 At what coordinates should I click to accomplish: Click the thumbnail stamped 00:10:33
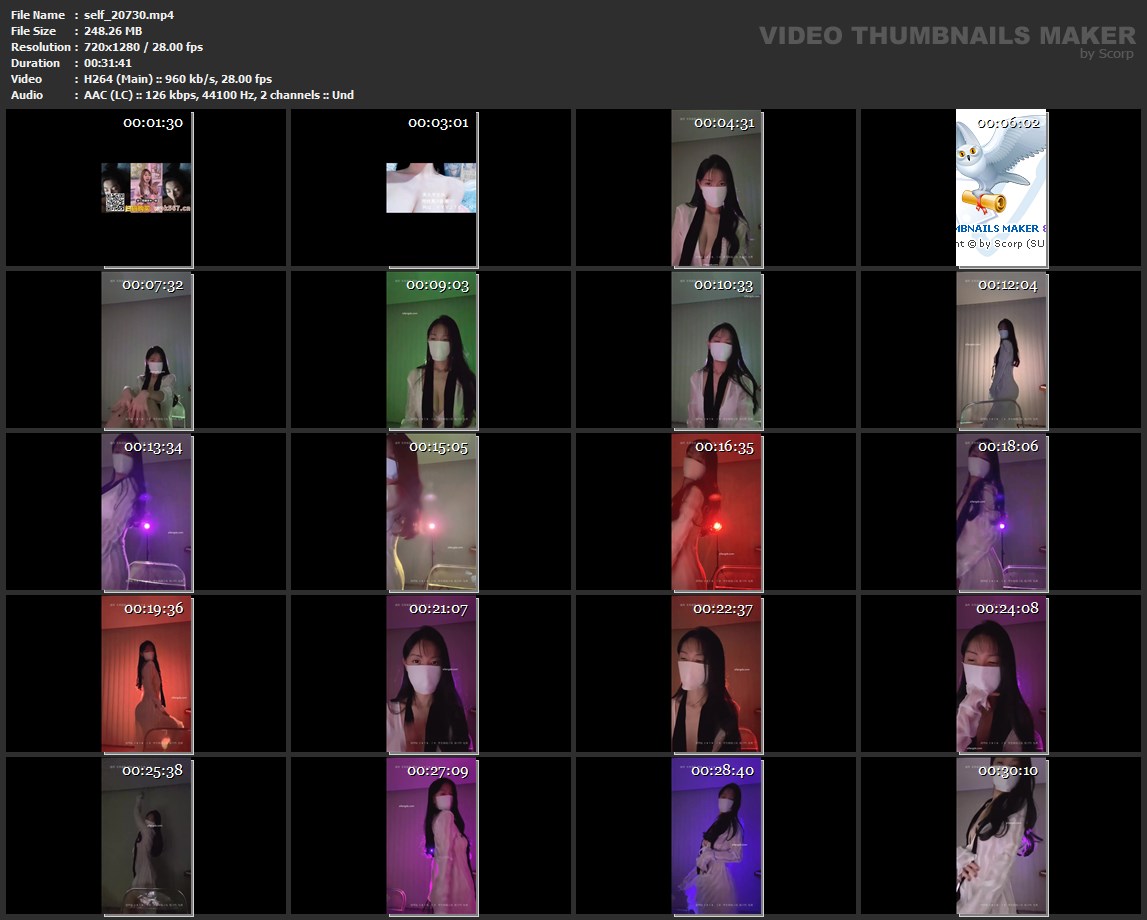point(716,350)
